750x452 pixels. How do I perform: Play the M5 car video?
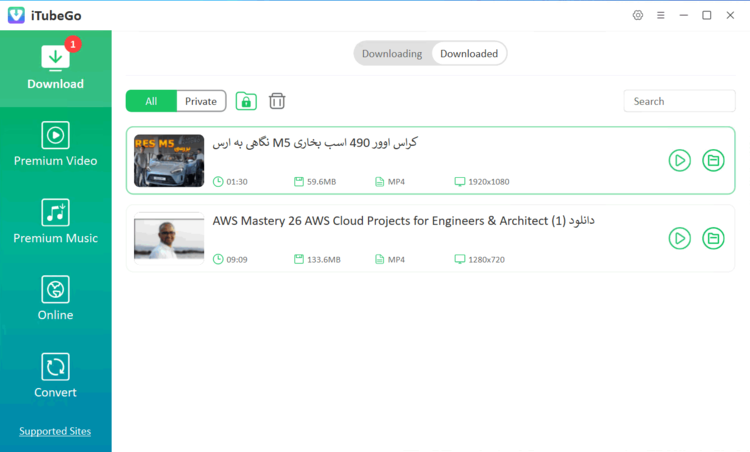coord(679,160)
